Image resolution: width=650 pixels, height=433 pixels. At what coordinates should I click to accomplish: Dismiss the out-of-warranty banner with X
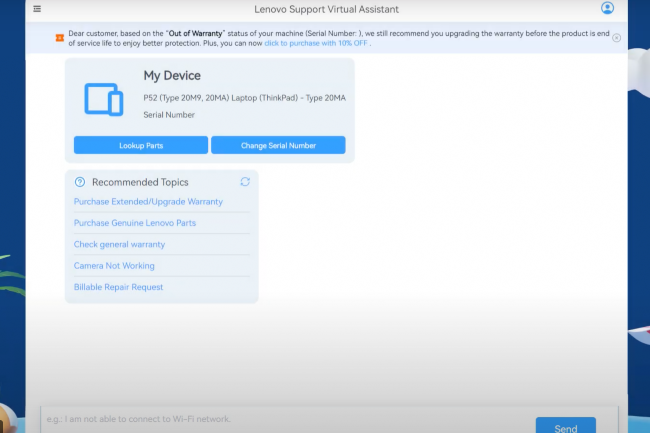[x=616, y=38]
